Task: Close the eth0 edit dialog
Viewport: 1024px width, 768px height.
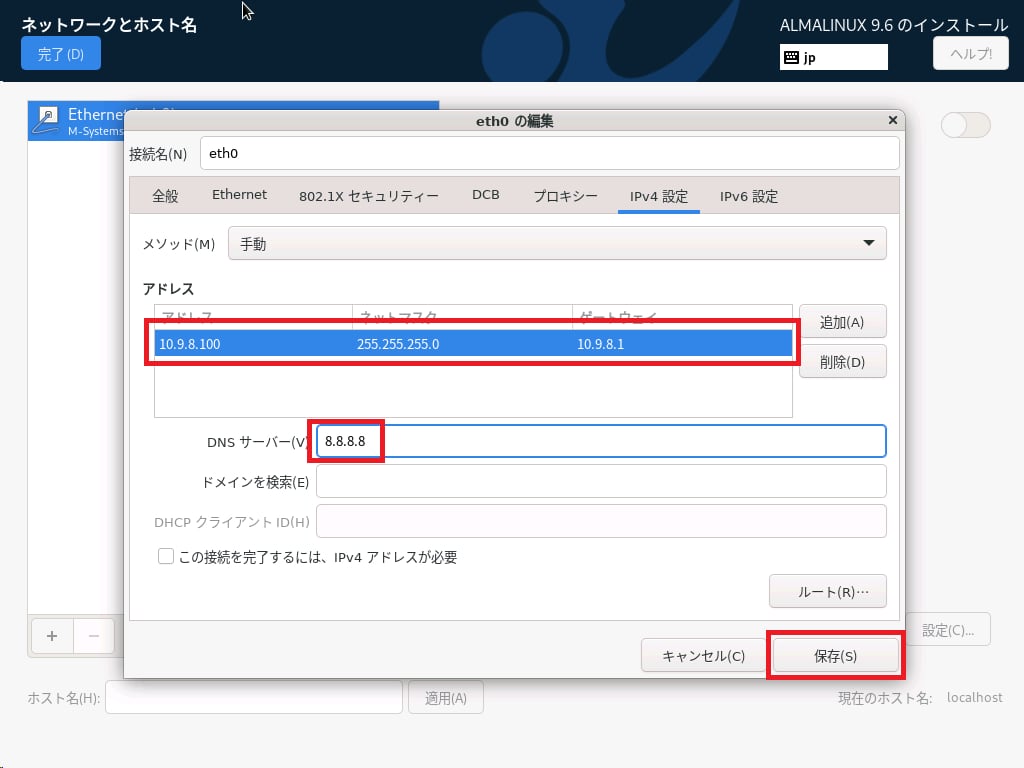Action: [892, 120]
